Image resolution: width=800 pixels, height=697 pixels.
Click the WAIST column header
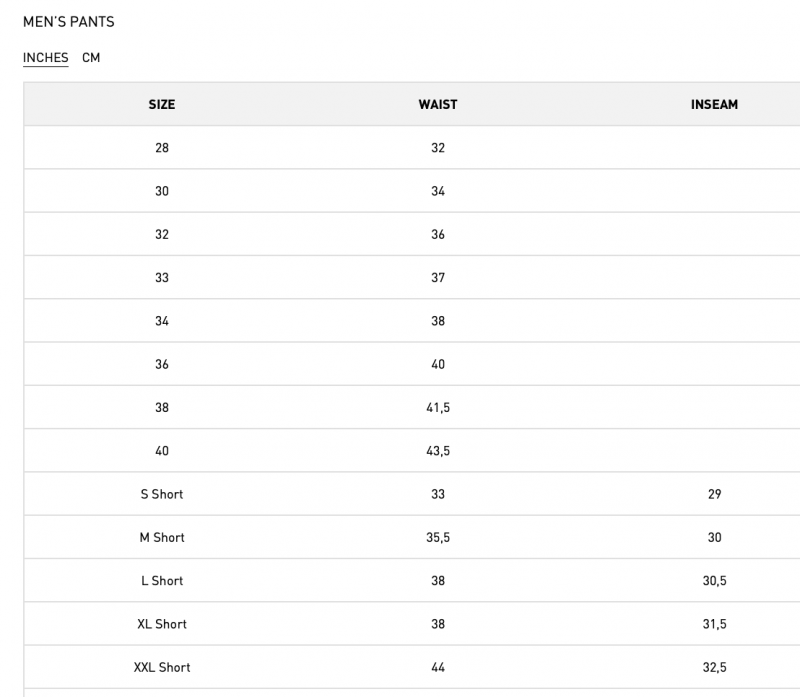(438, 104)
